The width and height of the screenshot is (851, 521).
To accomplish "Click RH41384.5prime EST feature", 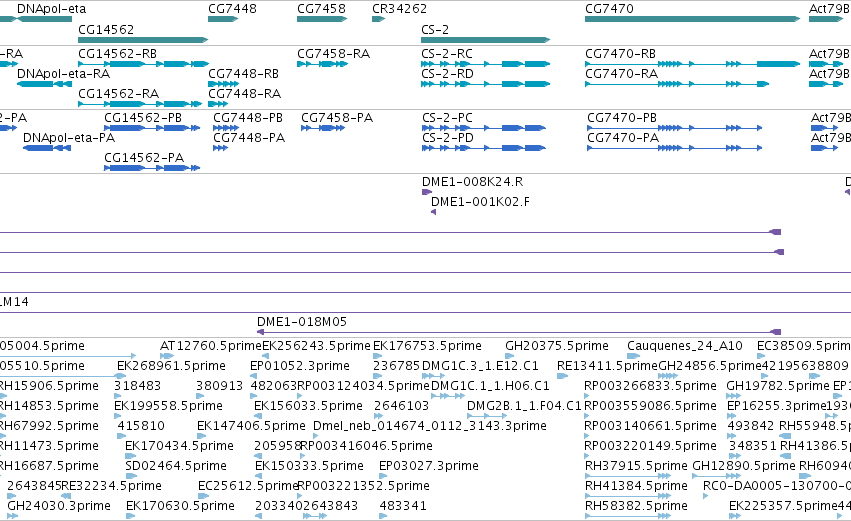I will point(628,495).
